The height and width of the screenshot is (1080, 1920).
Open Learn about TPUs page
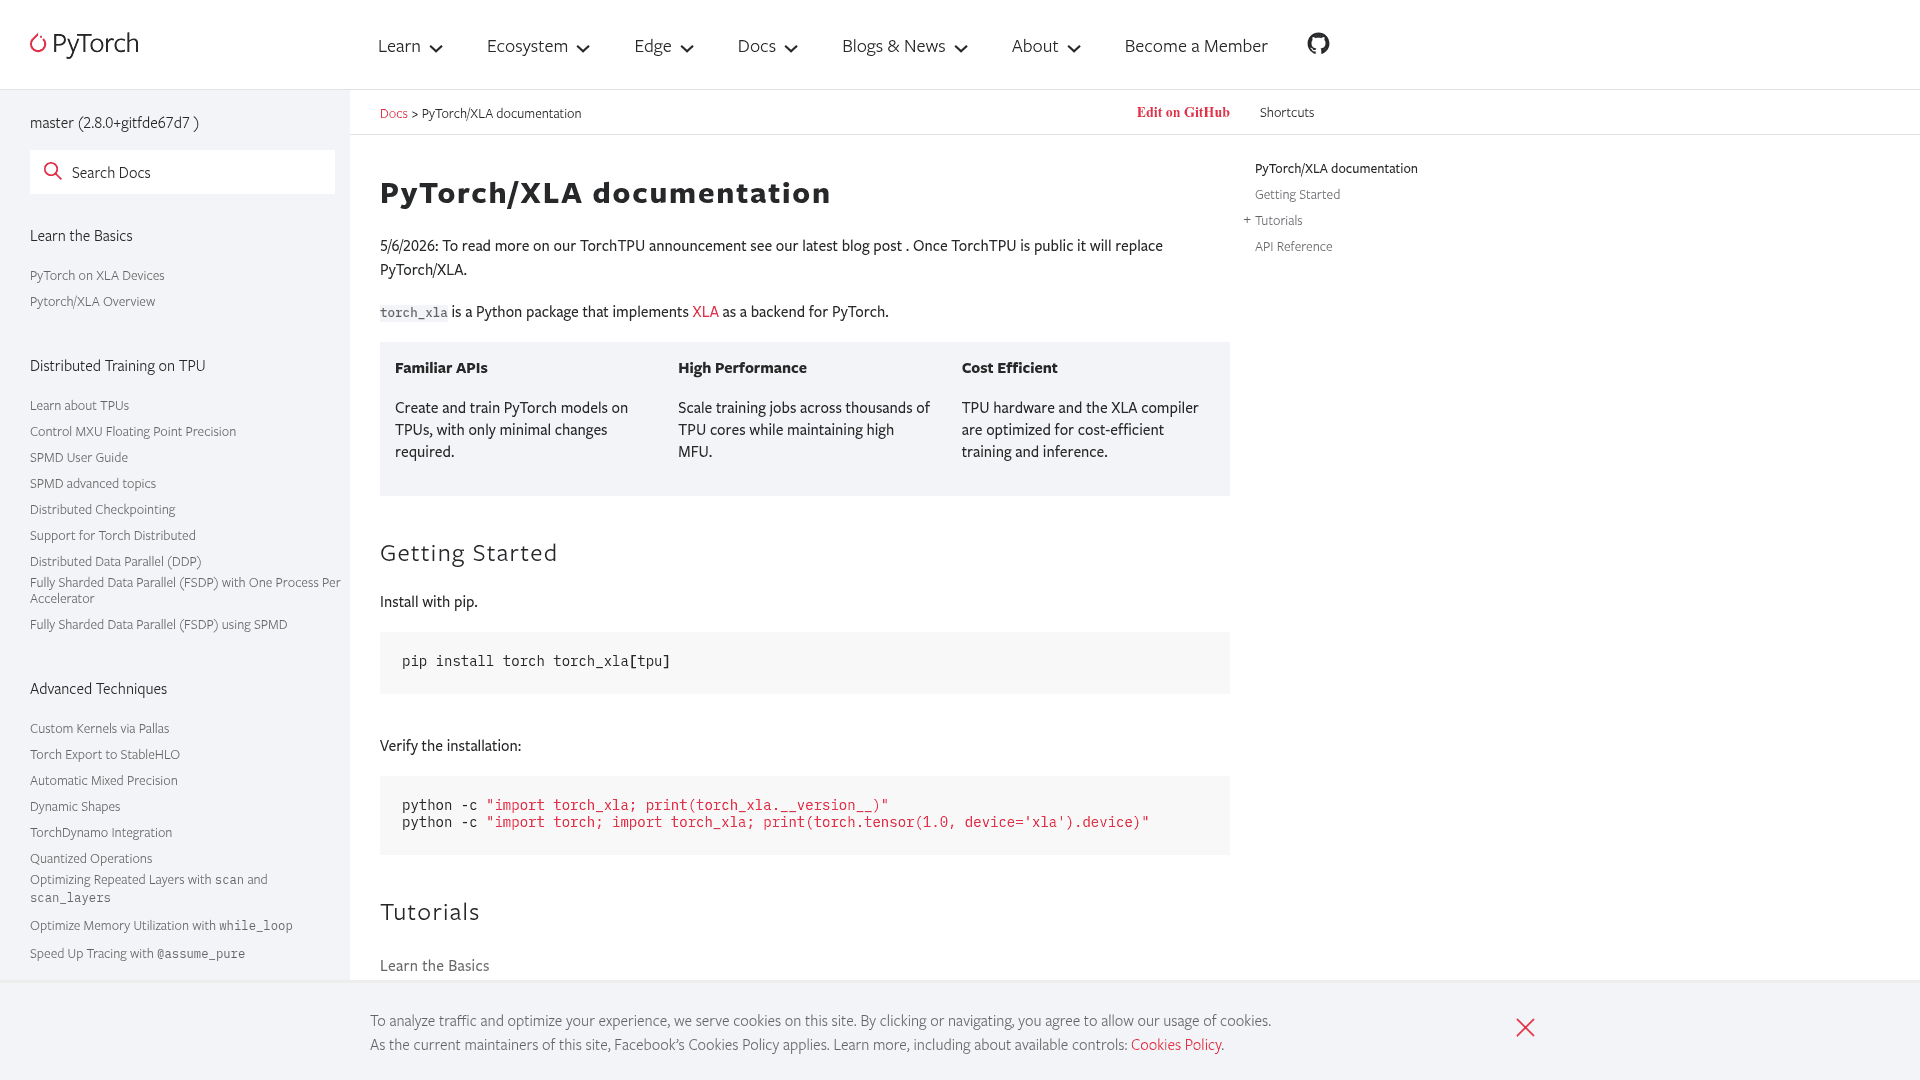coord(79,406)
